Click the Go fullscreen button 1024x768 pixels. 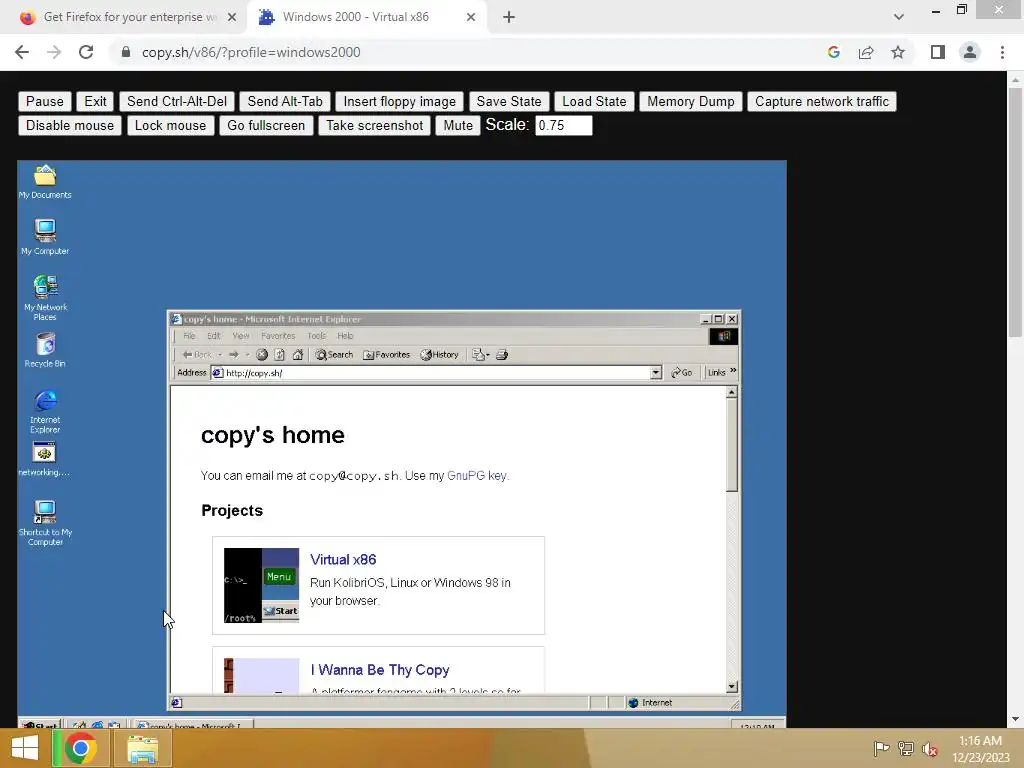[x=266, y=125]
